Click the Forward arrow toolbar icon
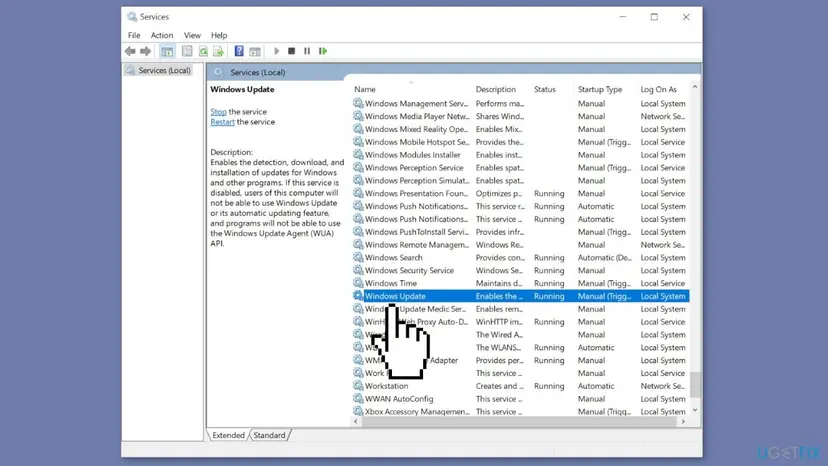The image size is (828, 466). click(145, 51)
